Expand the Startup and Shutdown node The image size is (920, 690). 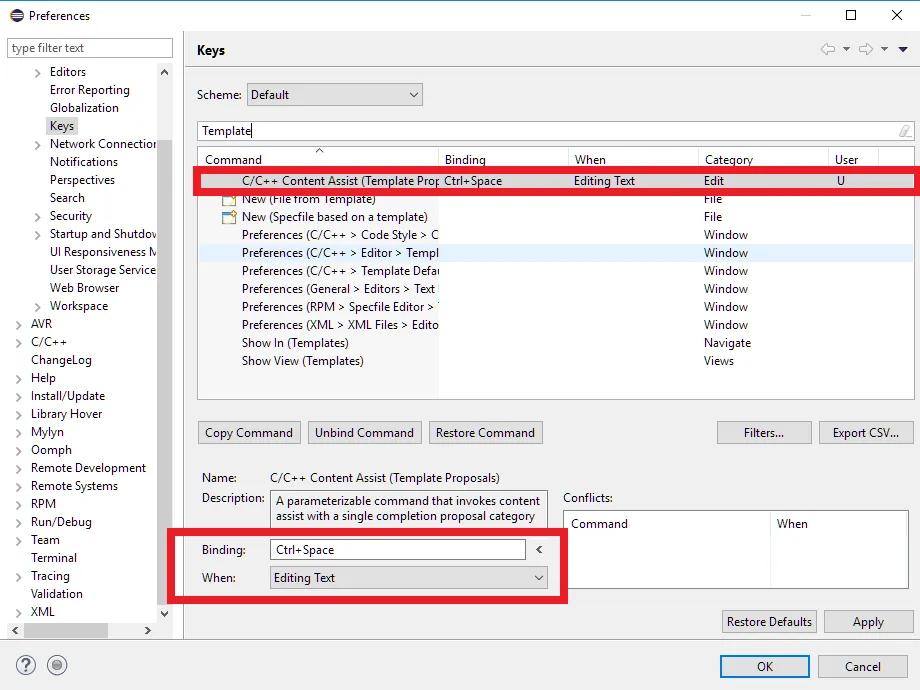(38, 235)
